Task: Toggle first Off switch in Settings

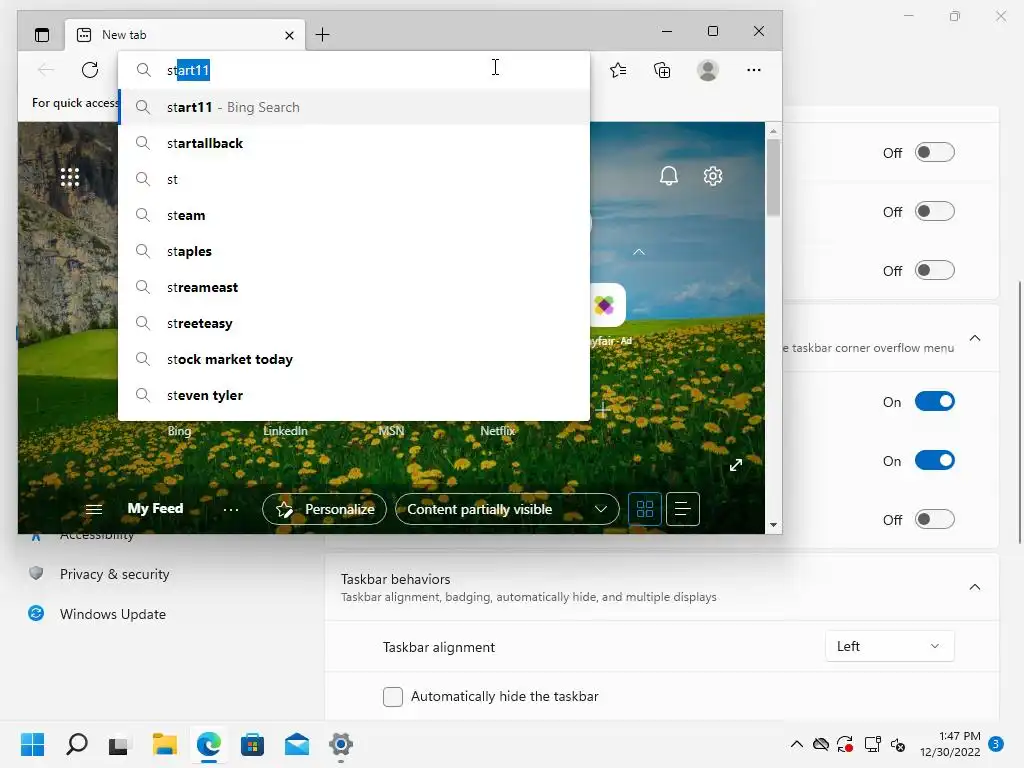Action: coord(935,152)
